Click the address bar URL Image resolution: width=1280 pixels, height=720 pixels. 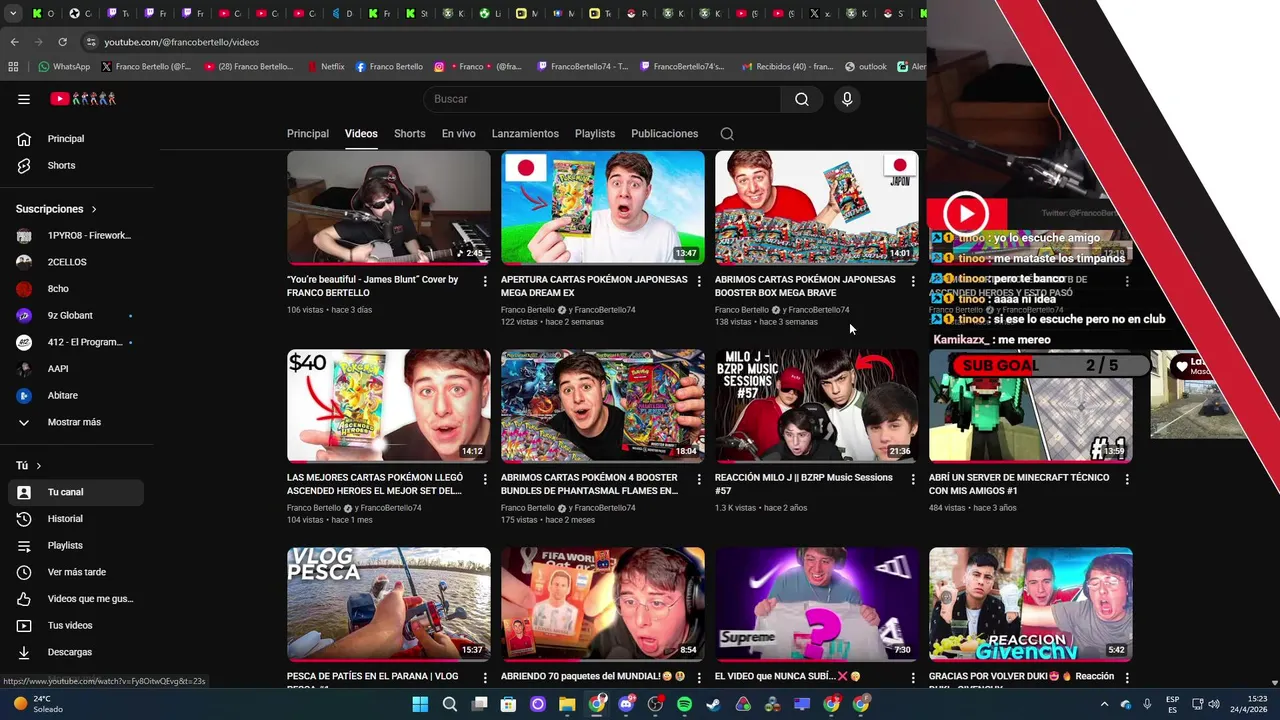pyautogui.click(x=182, y=42)
